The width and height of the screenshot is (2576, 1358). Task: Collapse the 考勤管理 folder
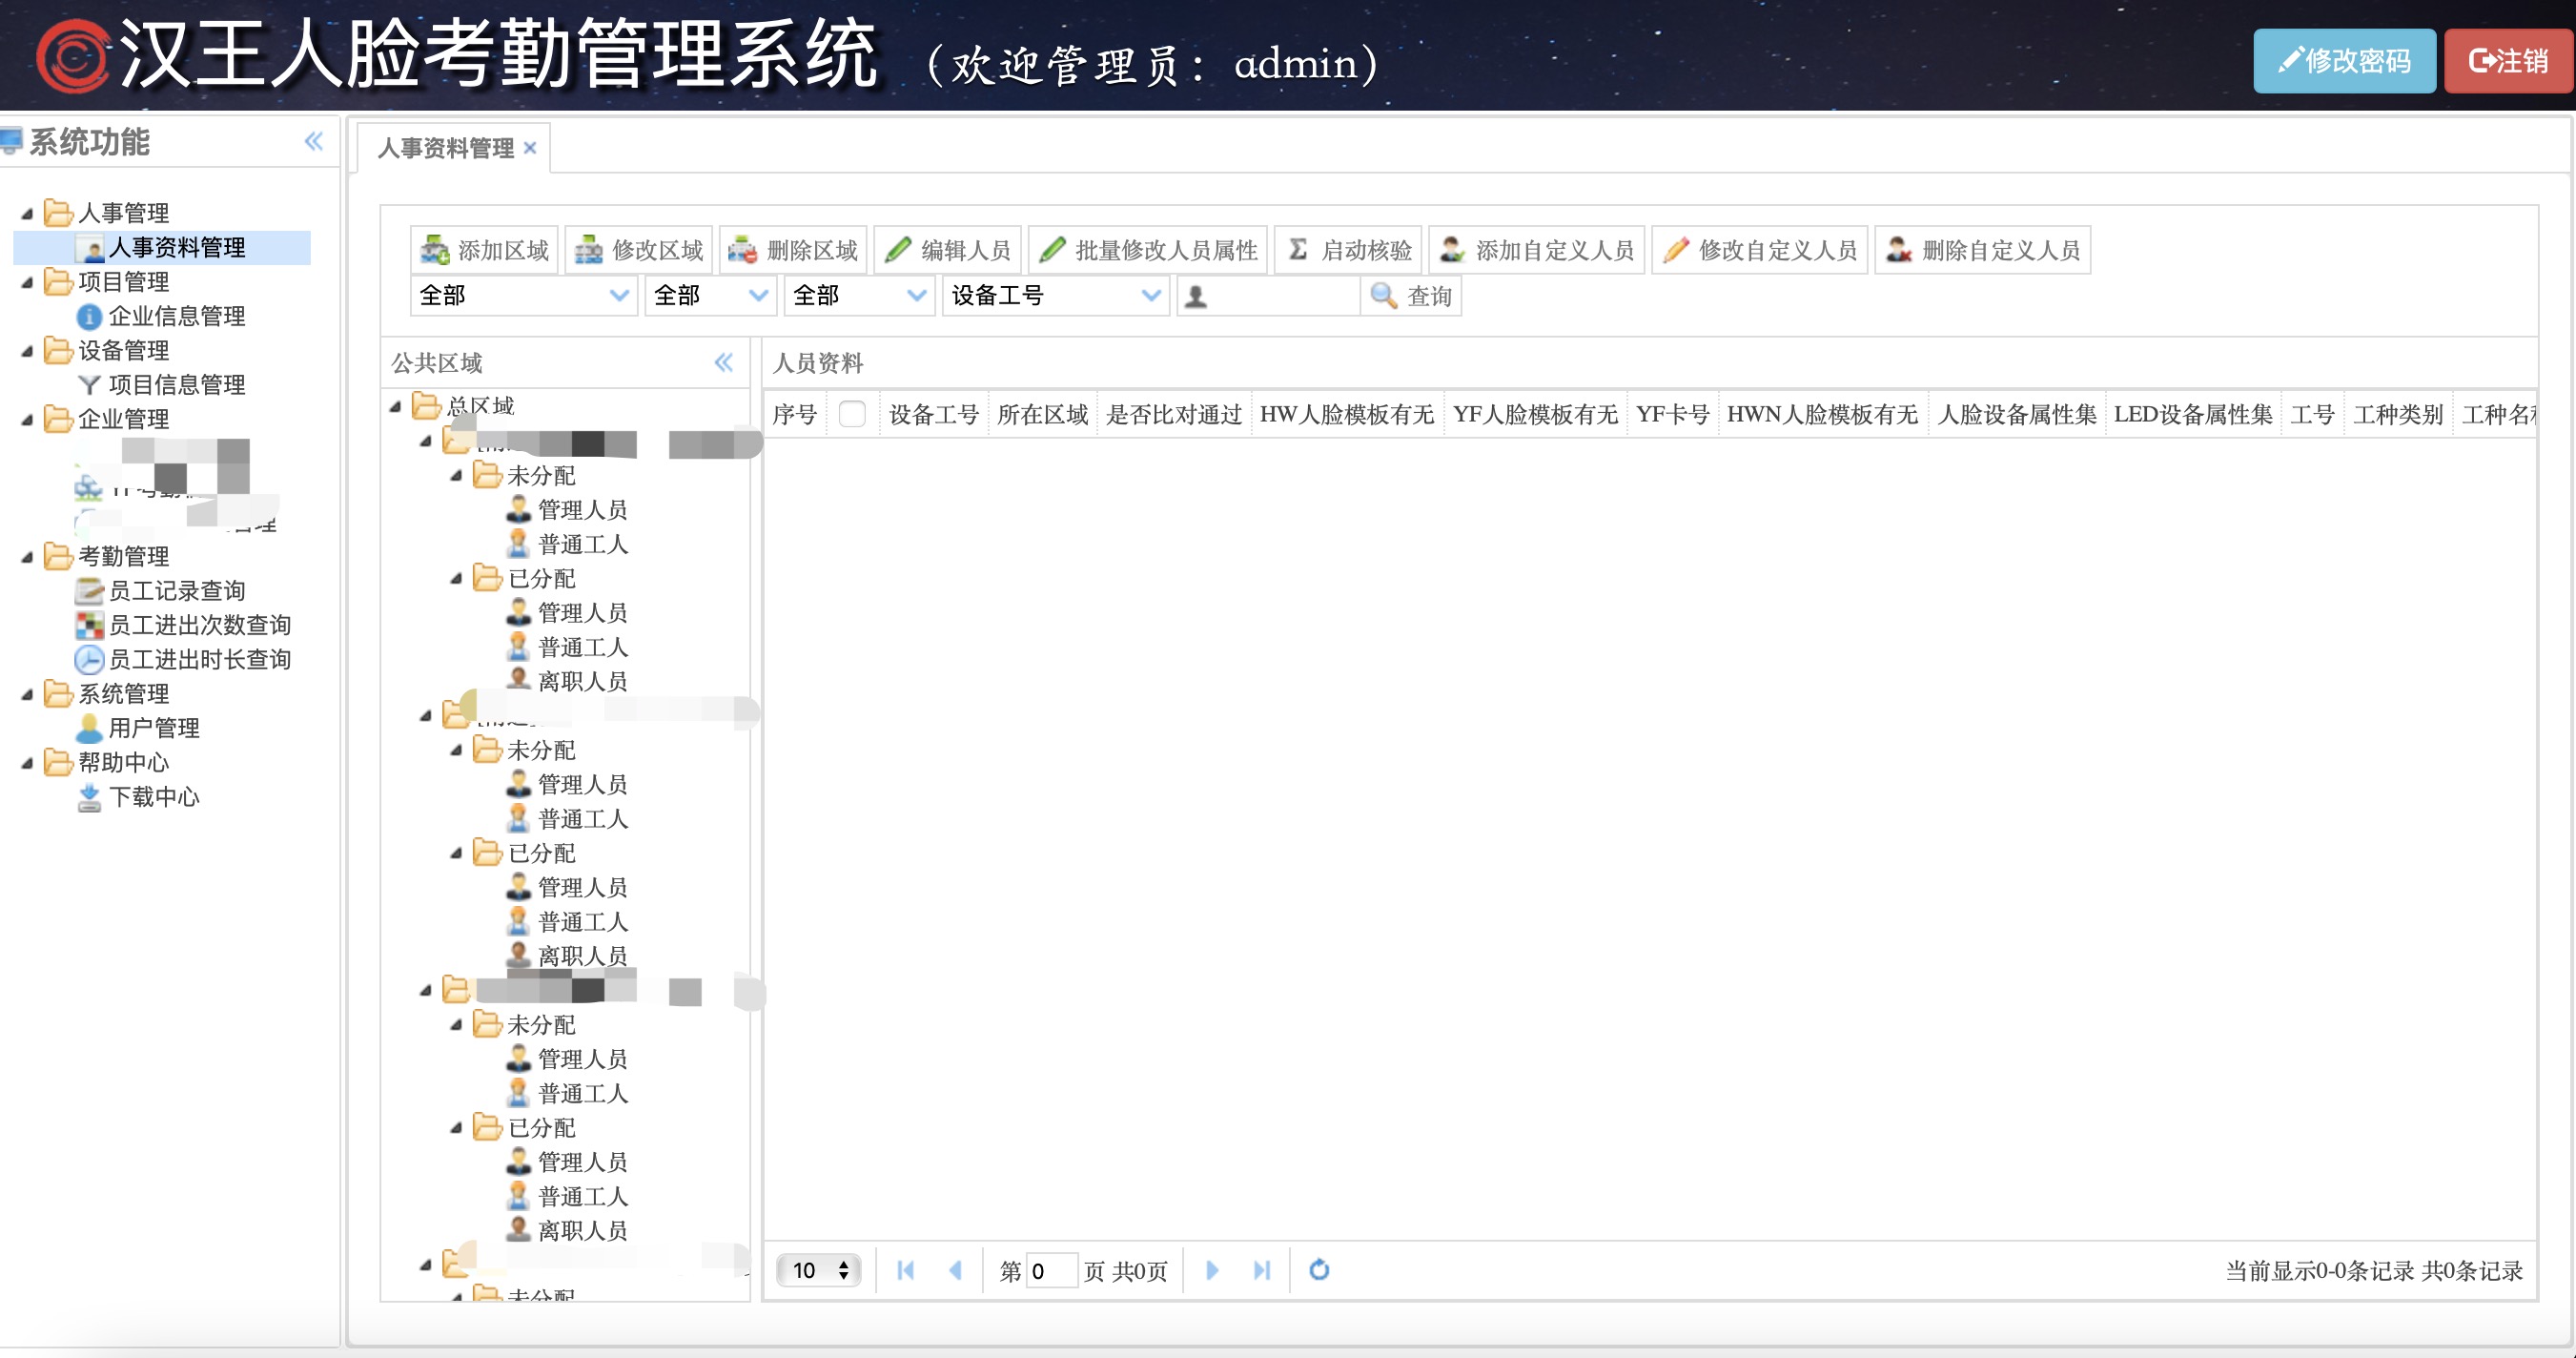coord(27,557)
